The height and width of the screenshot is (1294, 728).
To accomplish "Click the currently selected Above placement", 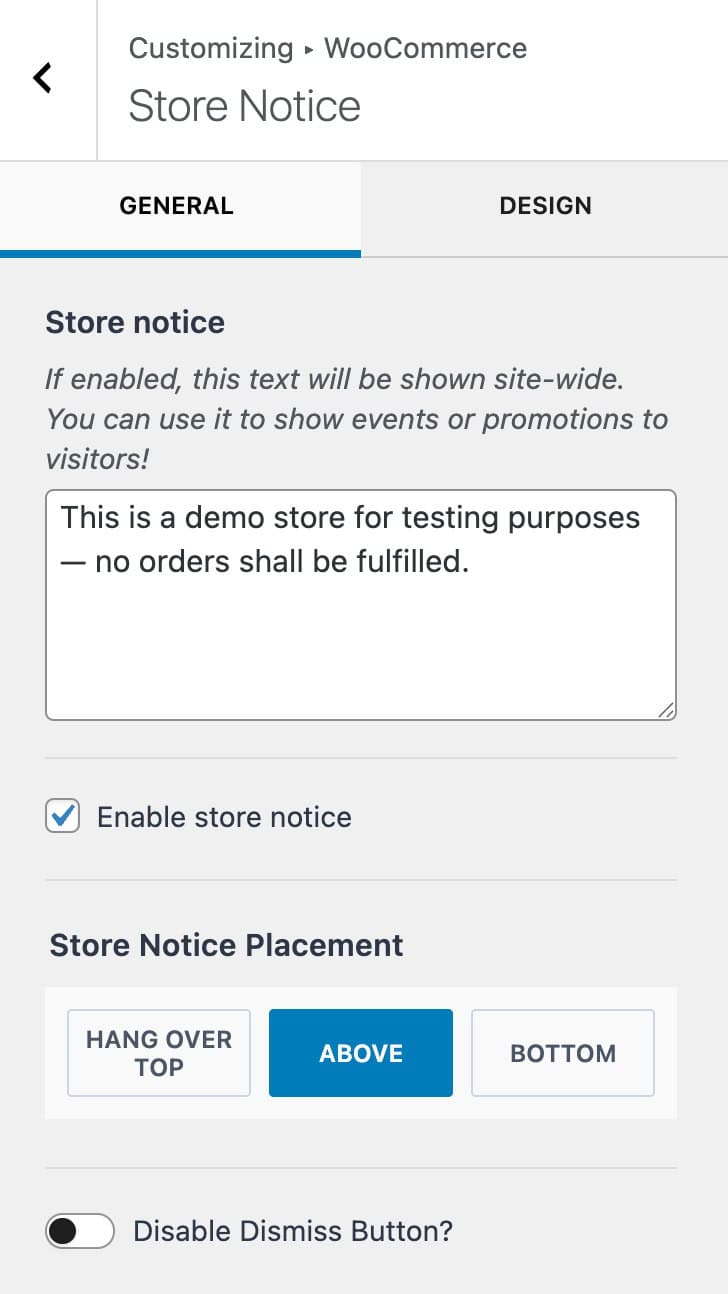I will point(360,1052).
